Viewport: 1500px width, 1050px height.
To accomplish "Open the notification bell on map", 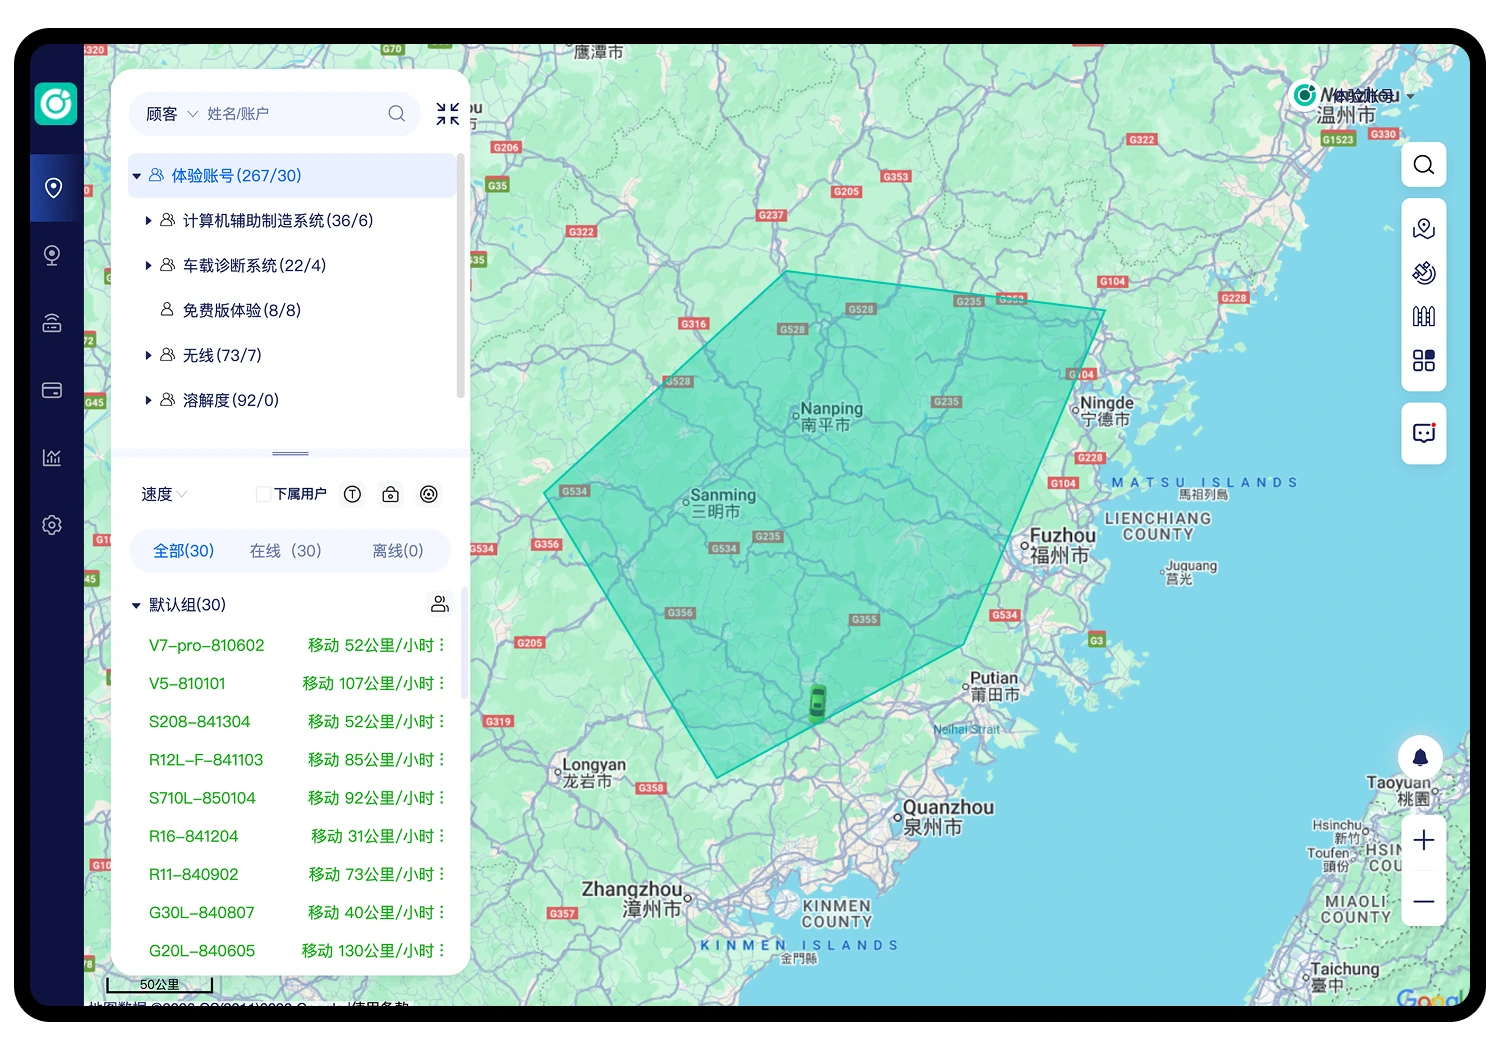I will [x=1419, y=757].
